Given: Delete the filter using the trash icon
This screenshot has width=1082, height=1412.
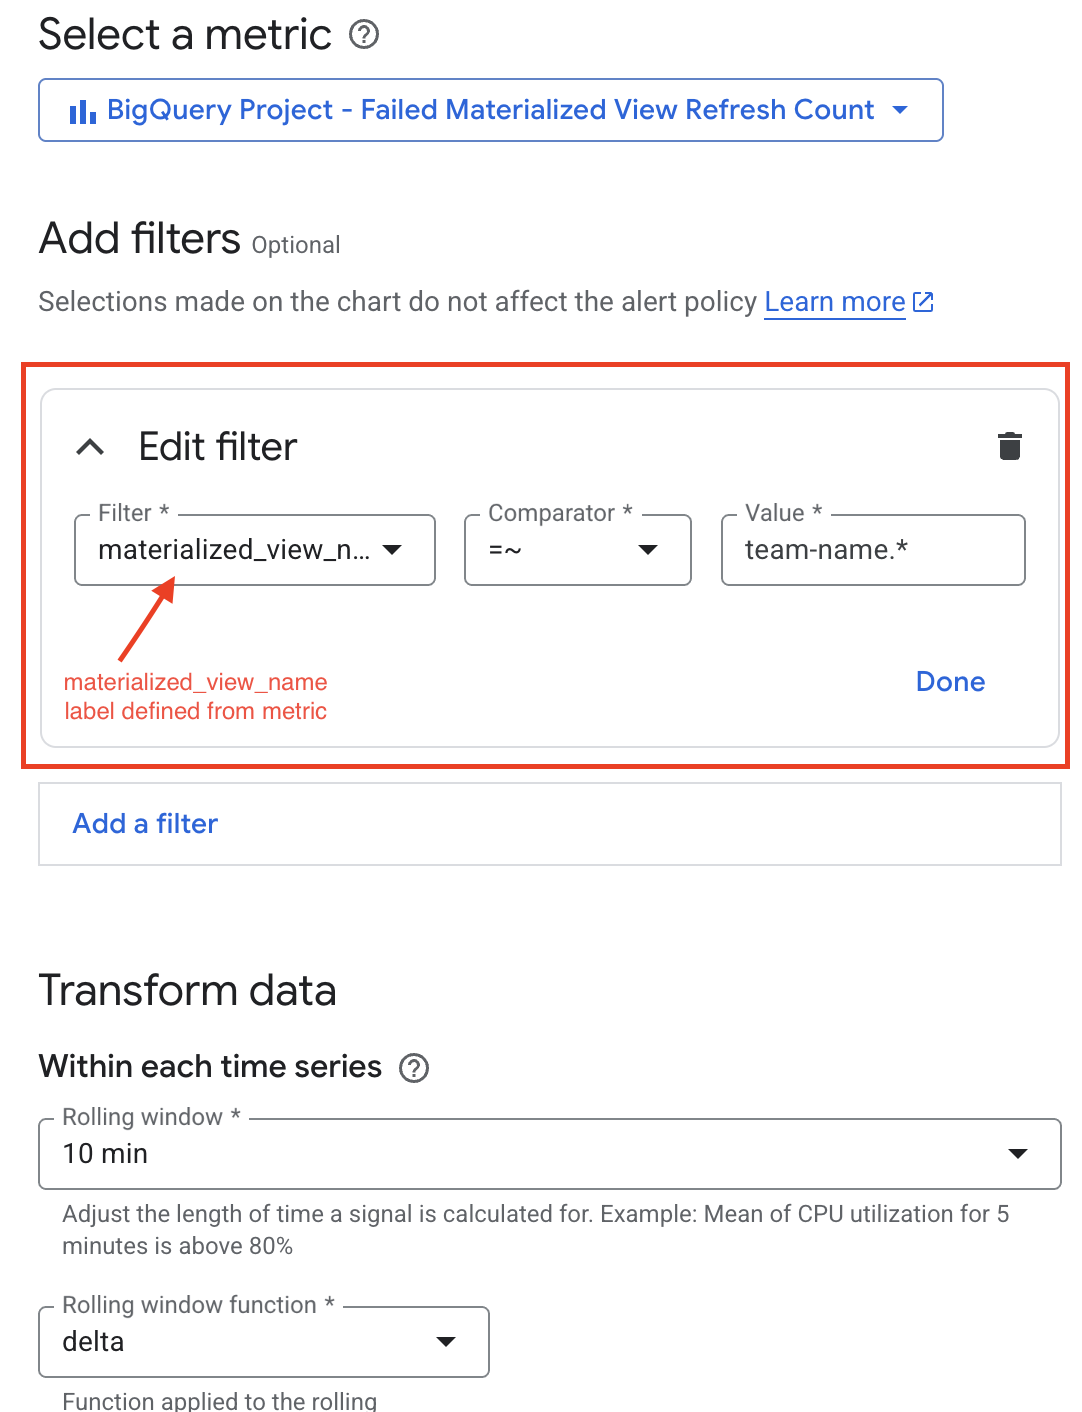Looking at the screenshot, I should tap(1010, 446).
